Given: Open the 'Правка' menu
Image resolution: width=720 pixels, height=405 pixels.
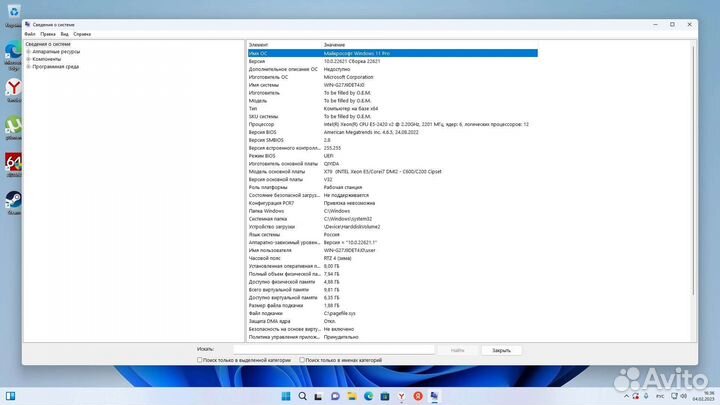Looking at the screenshot, I should pos(48,34).
